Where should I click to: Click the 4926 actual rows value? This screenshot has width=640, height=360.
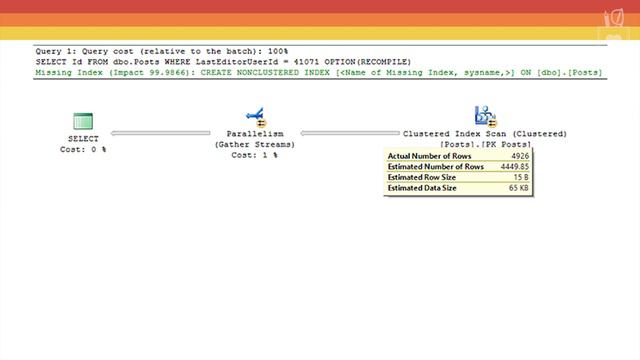coord(520,156)
